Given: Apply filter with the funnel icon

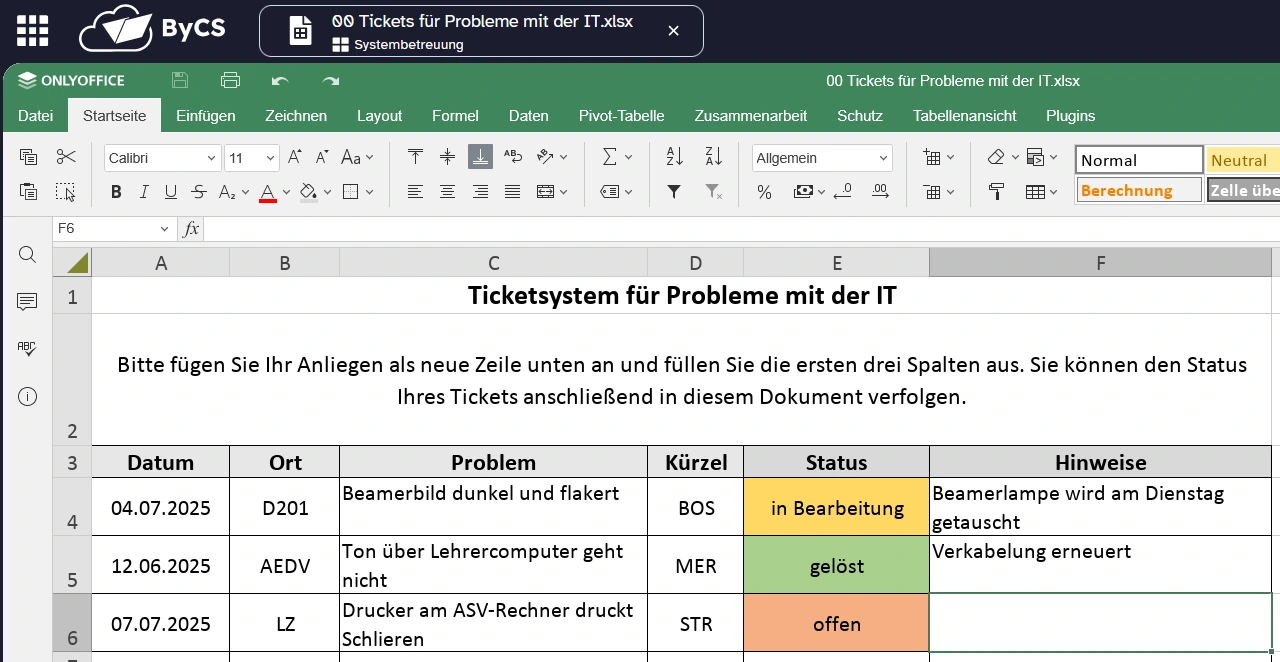Looking at the screenshot, I should coord(674,192).
